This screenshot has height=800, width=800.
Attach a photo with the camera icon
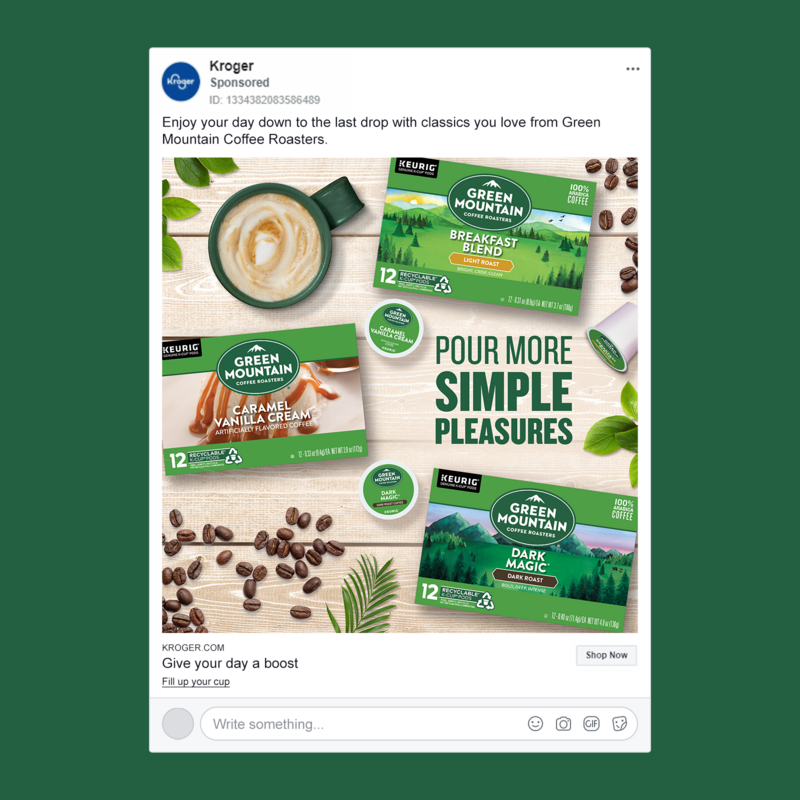point(563,723)
